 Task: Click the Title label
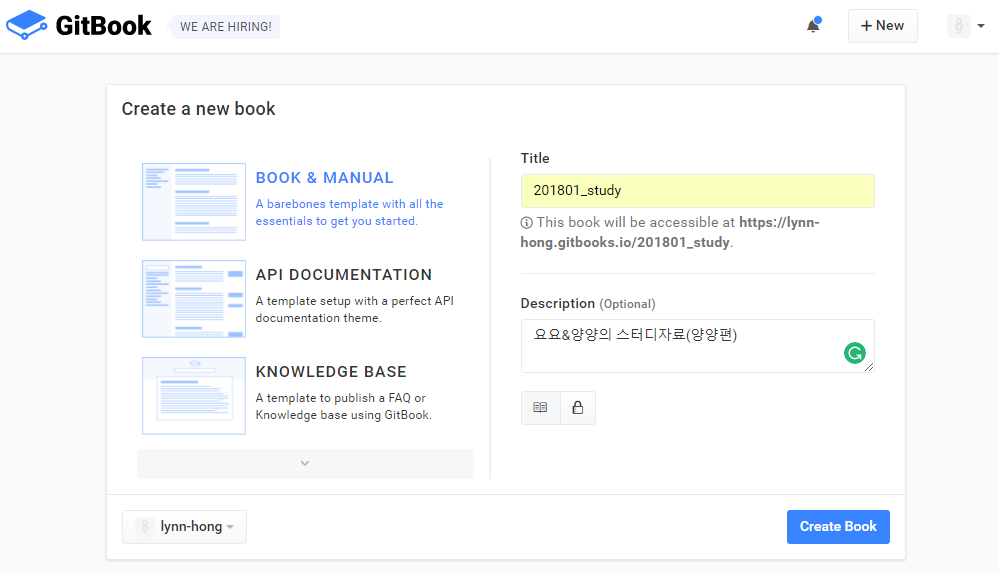(535, 158)
